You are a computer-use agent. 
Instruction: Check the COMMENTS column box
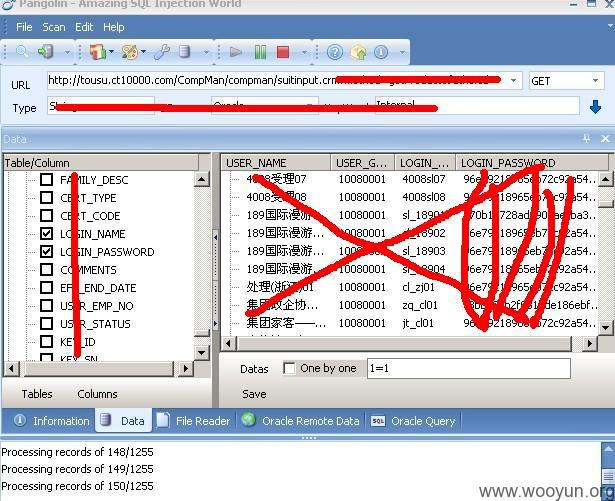pyautogui.click(x=46, y=270)
